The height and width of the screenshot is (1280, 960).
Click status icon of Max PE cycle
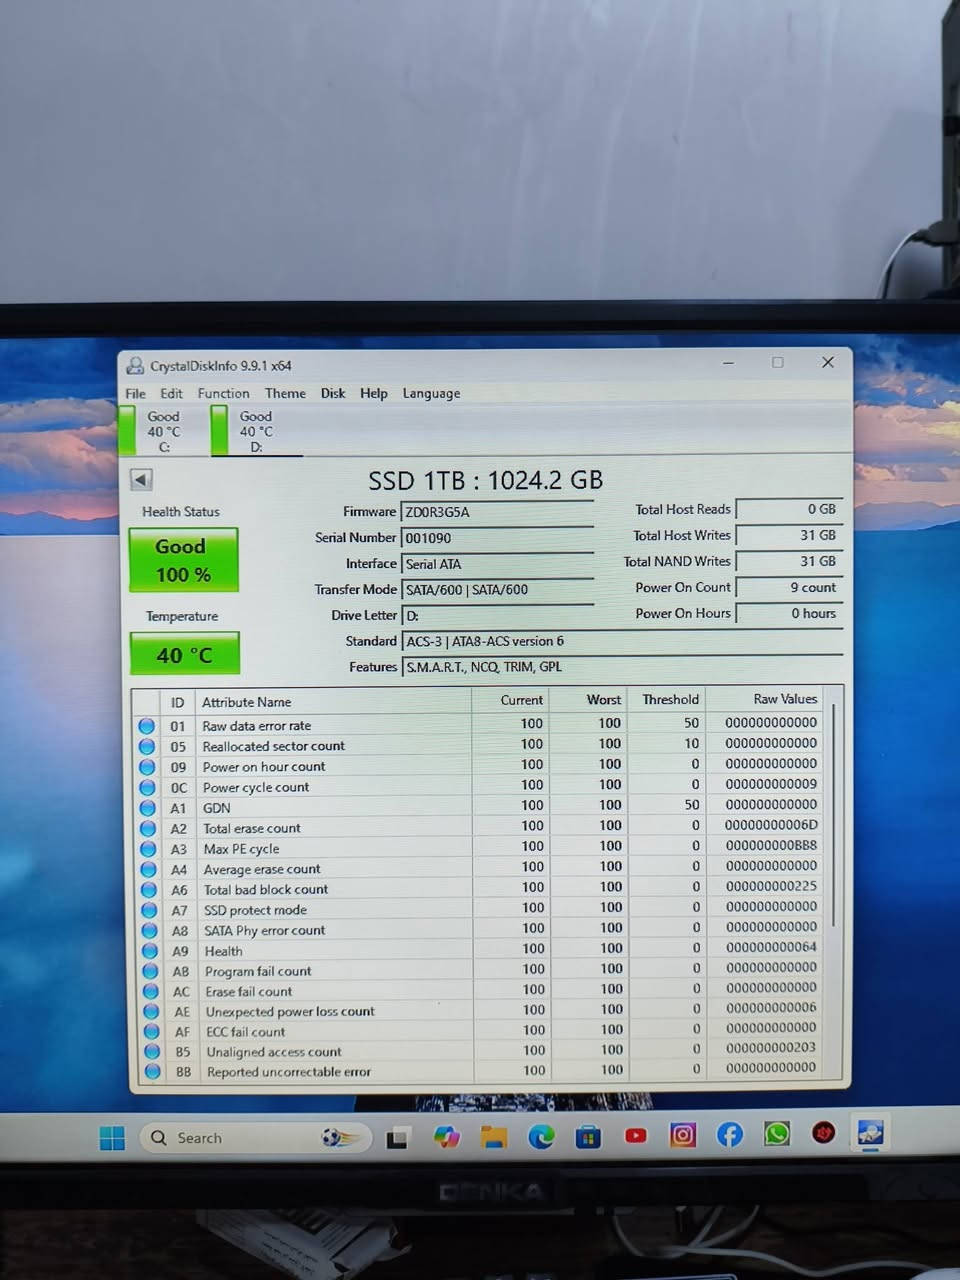(148, 849)
